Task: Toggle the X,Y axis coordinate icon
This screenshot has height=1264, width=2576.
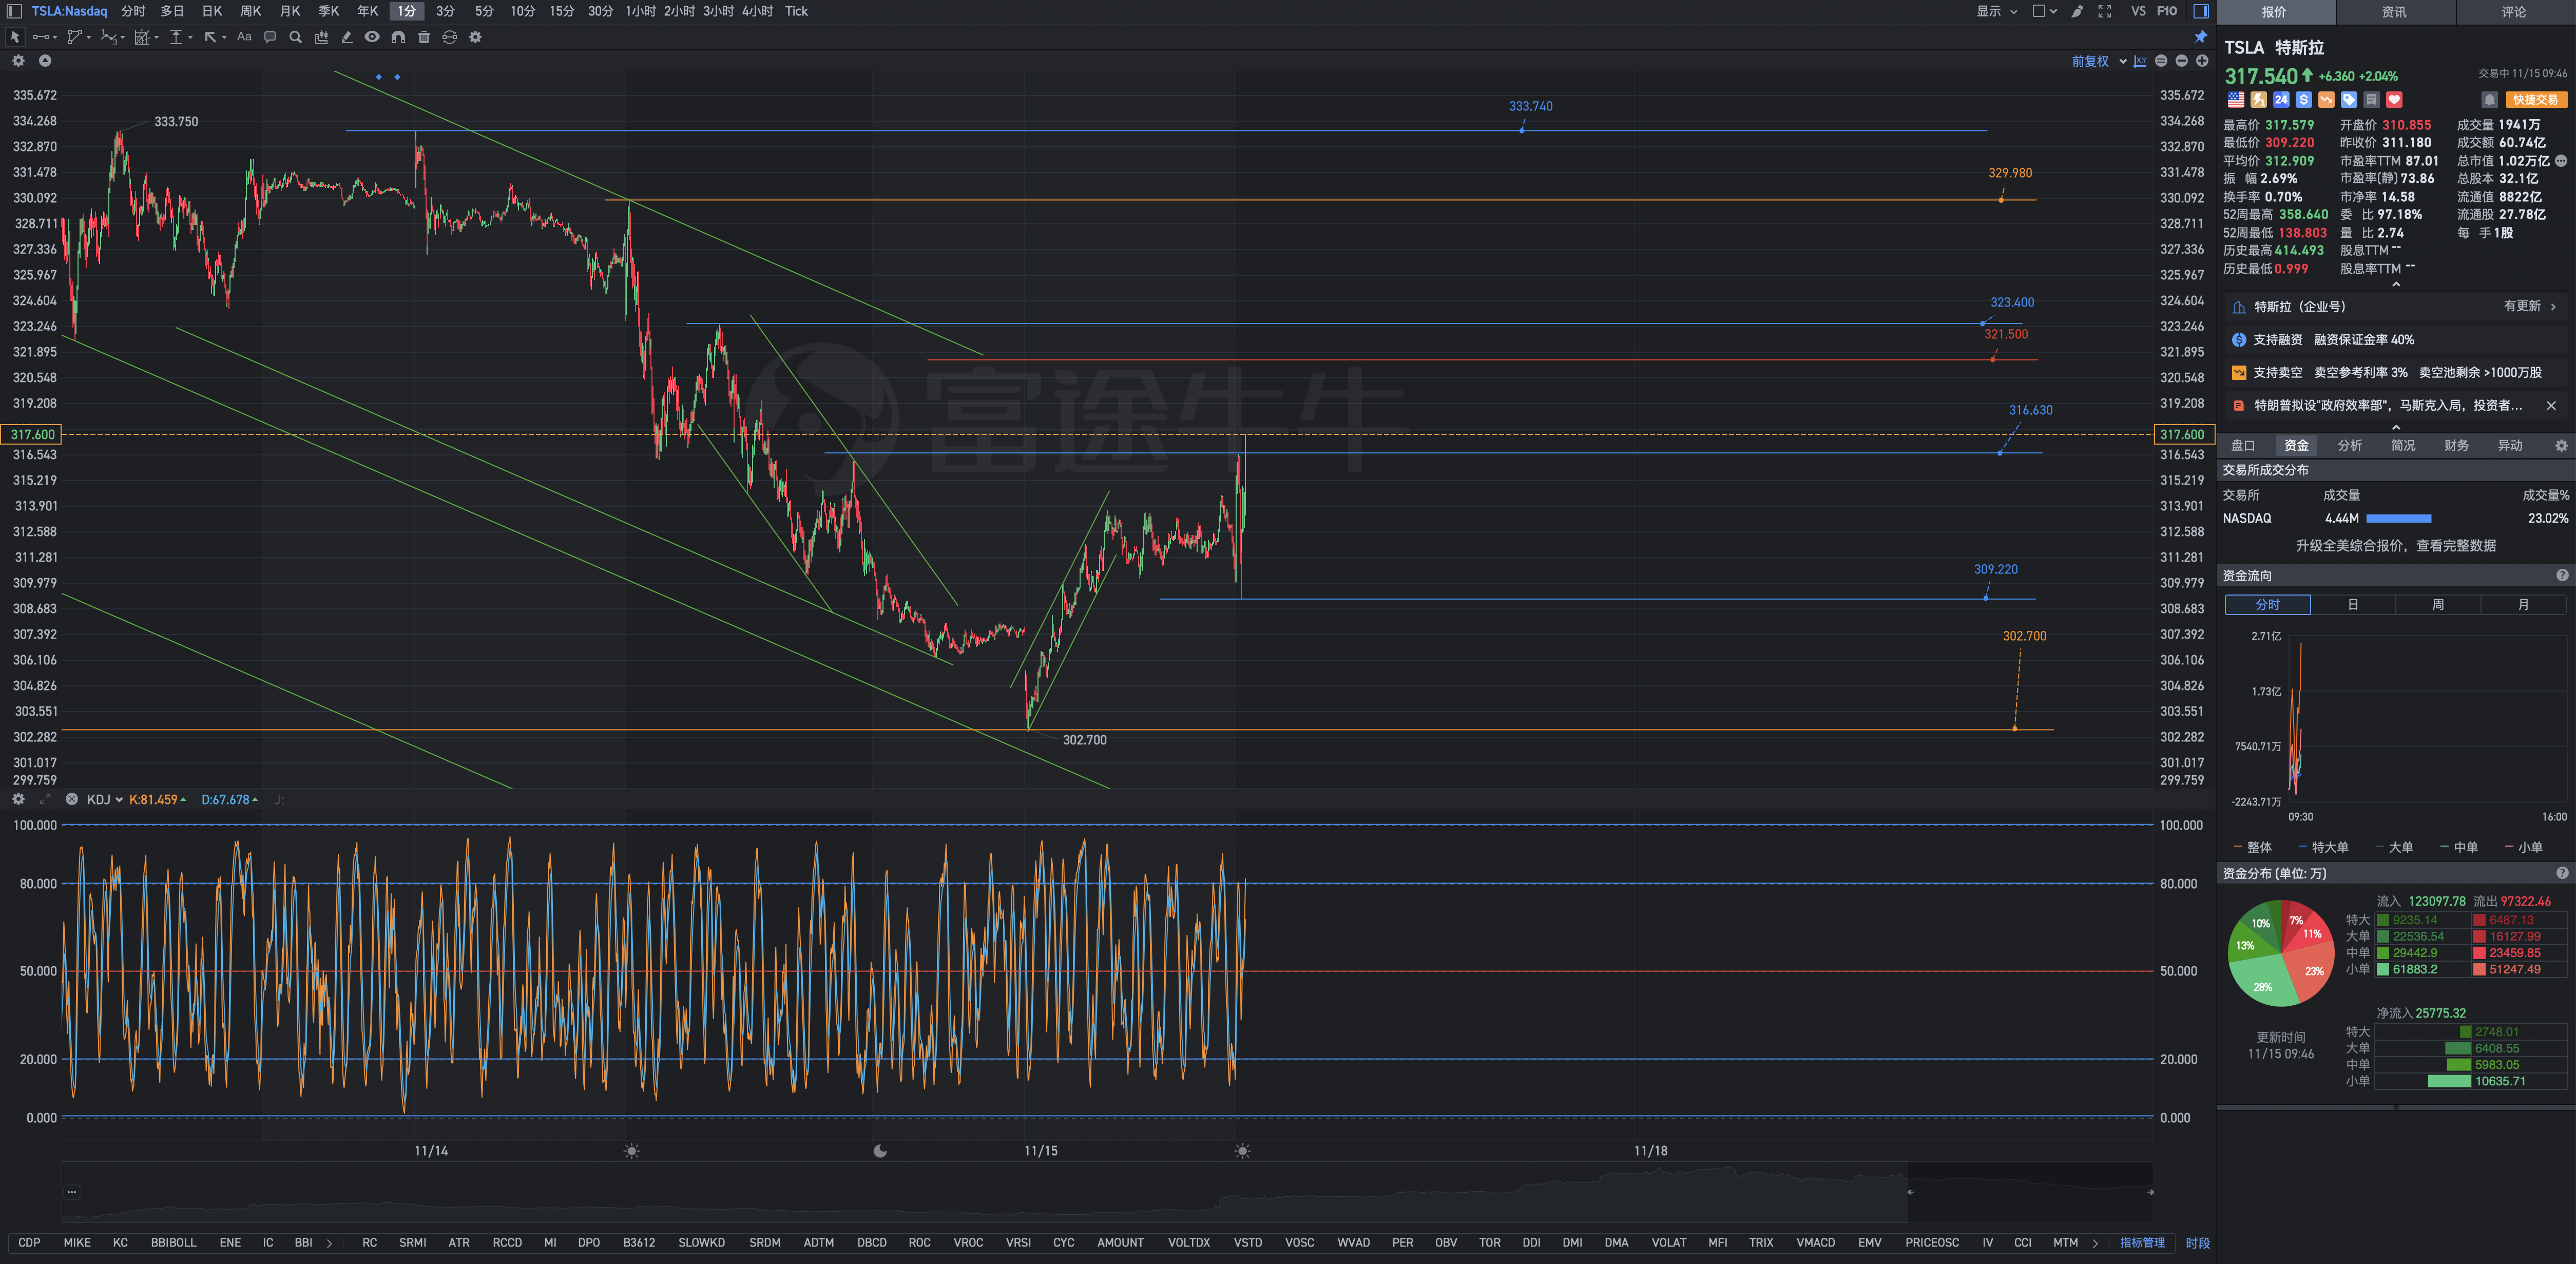Action: pyautogui.click(x=2140, y=61)
